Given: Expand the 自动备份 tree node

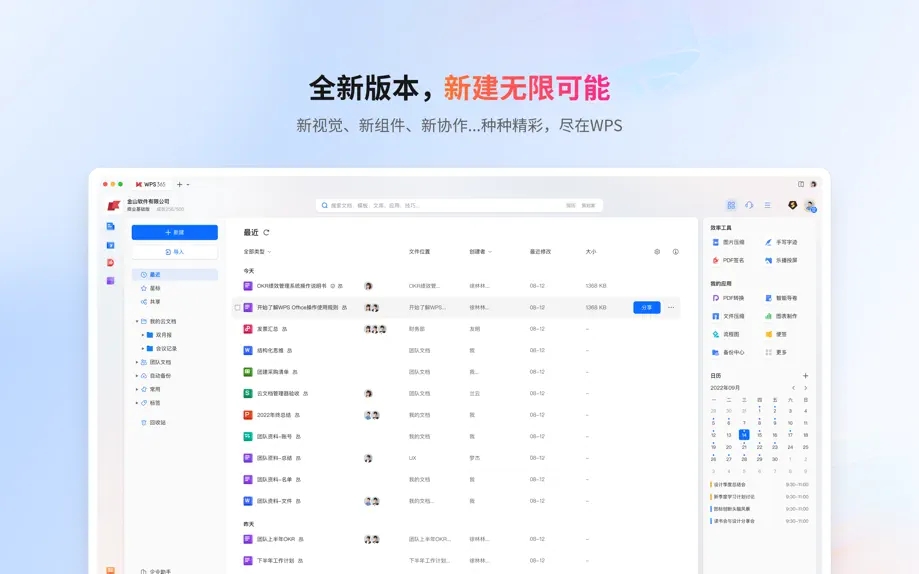Looking at the screenshot, I should point(137,376).
